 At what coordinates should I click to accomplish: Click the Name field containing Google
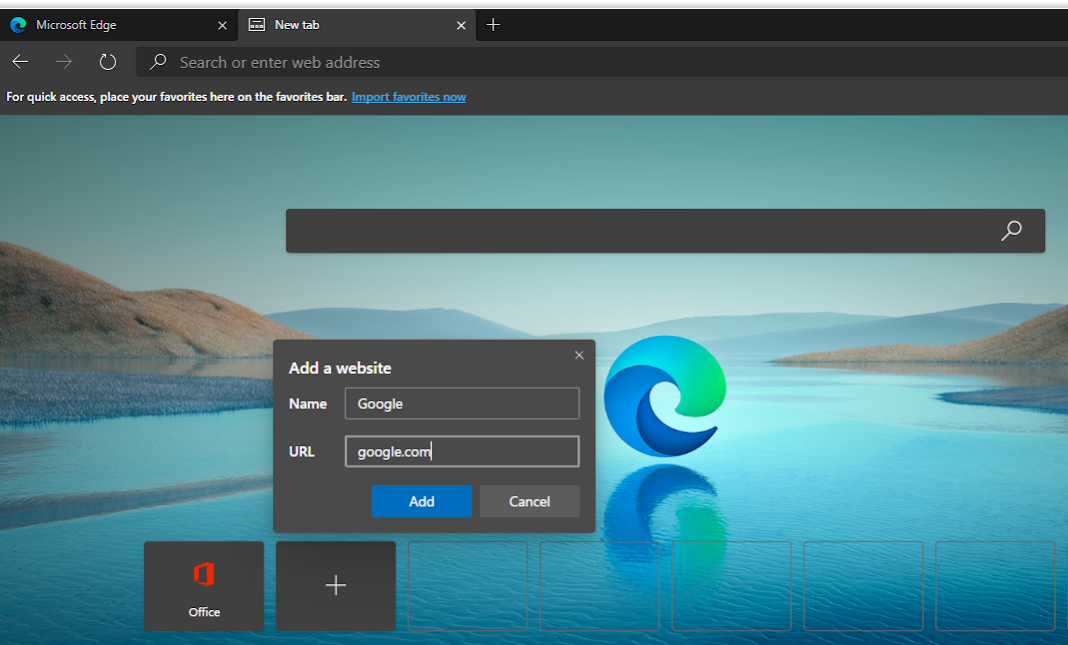[462, 404]
